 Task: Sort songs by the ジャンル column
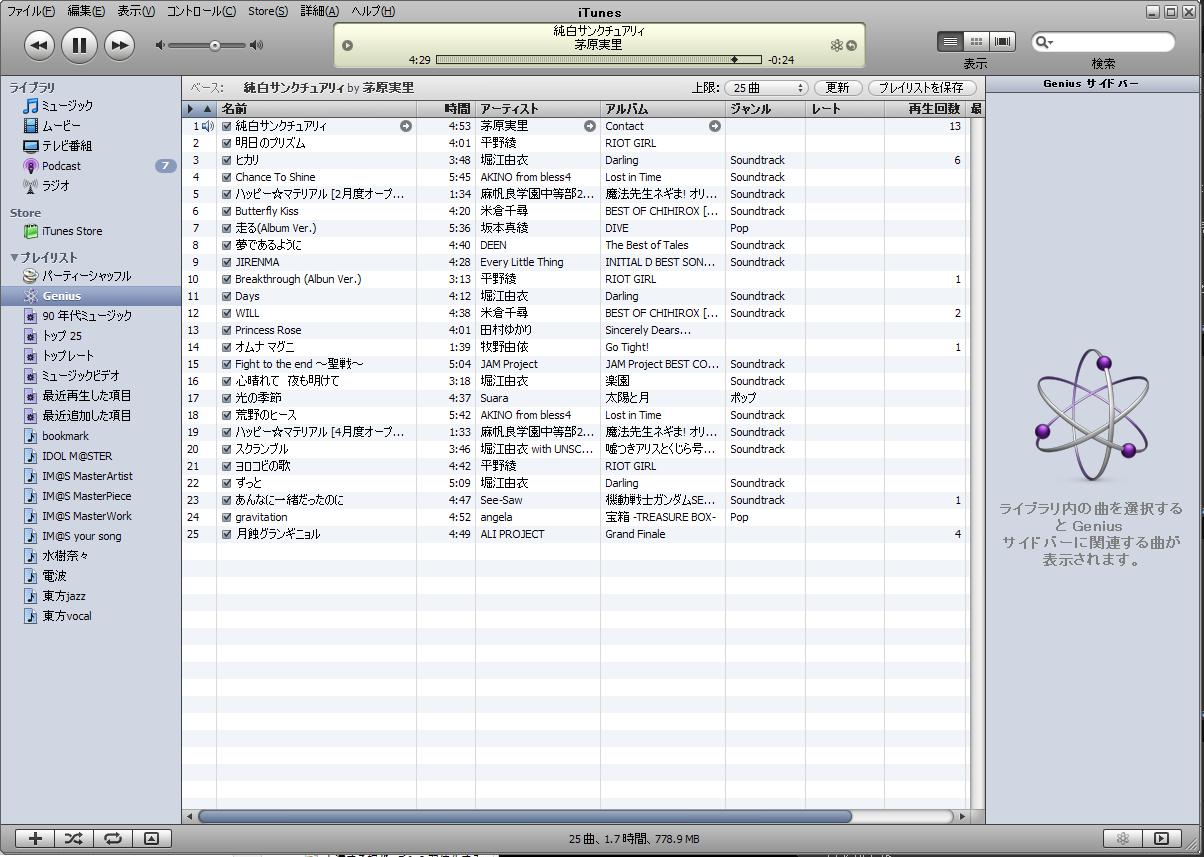tap(765, 109)
